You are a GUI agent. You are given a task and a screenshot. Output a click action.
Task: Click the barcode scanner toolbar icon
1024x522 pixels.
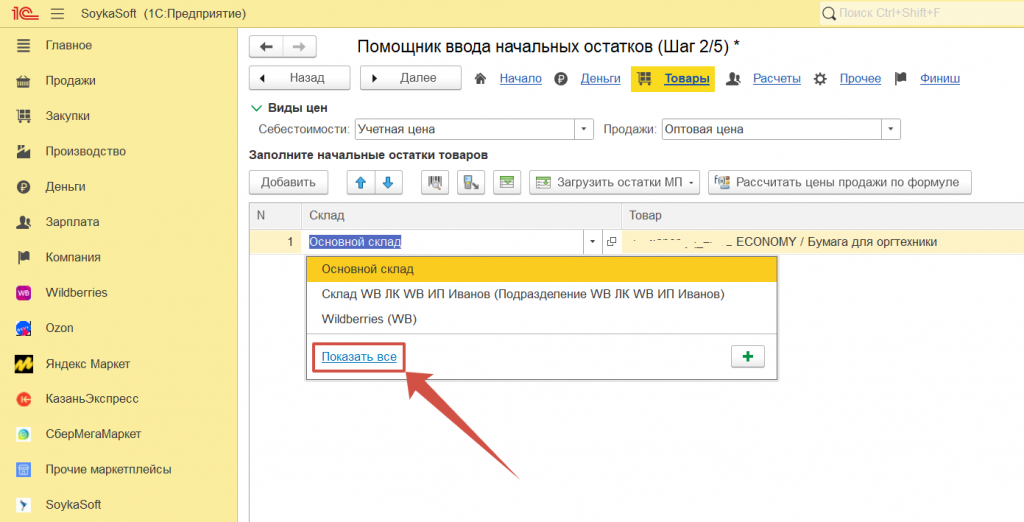(x=435, y=182)
